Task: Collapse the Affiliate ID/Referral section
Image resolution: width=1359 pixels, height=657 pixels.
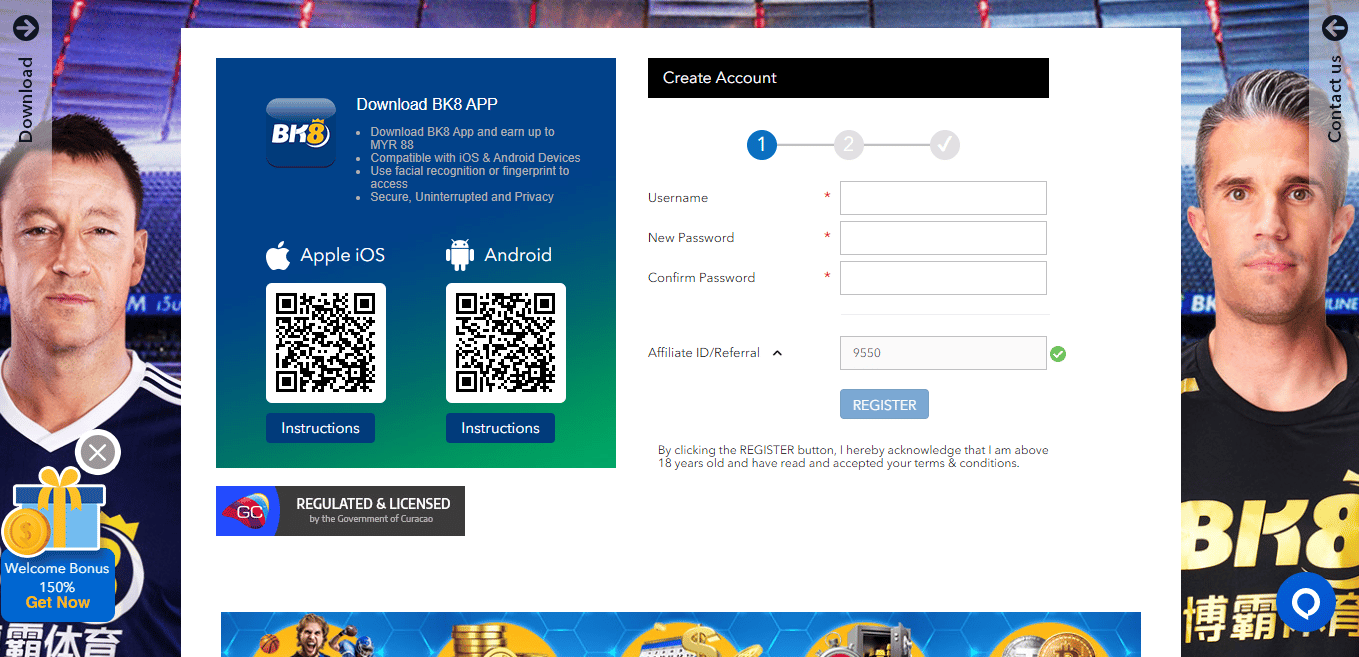Action: [777, 353]
